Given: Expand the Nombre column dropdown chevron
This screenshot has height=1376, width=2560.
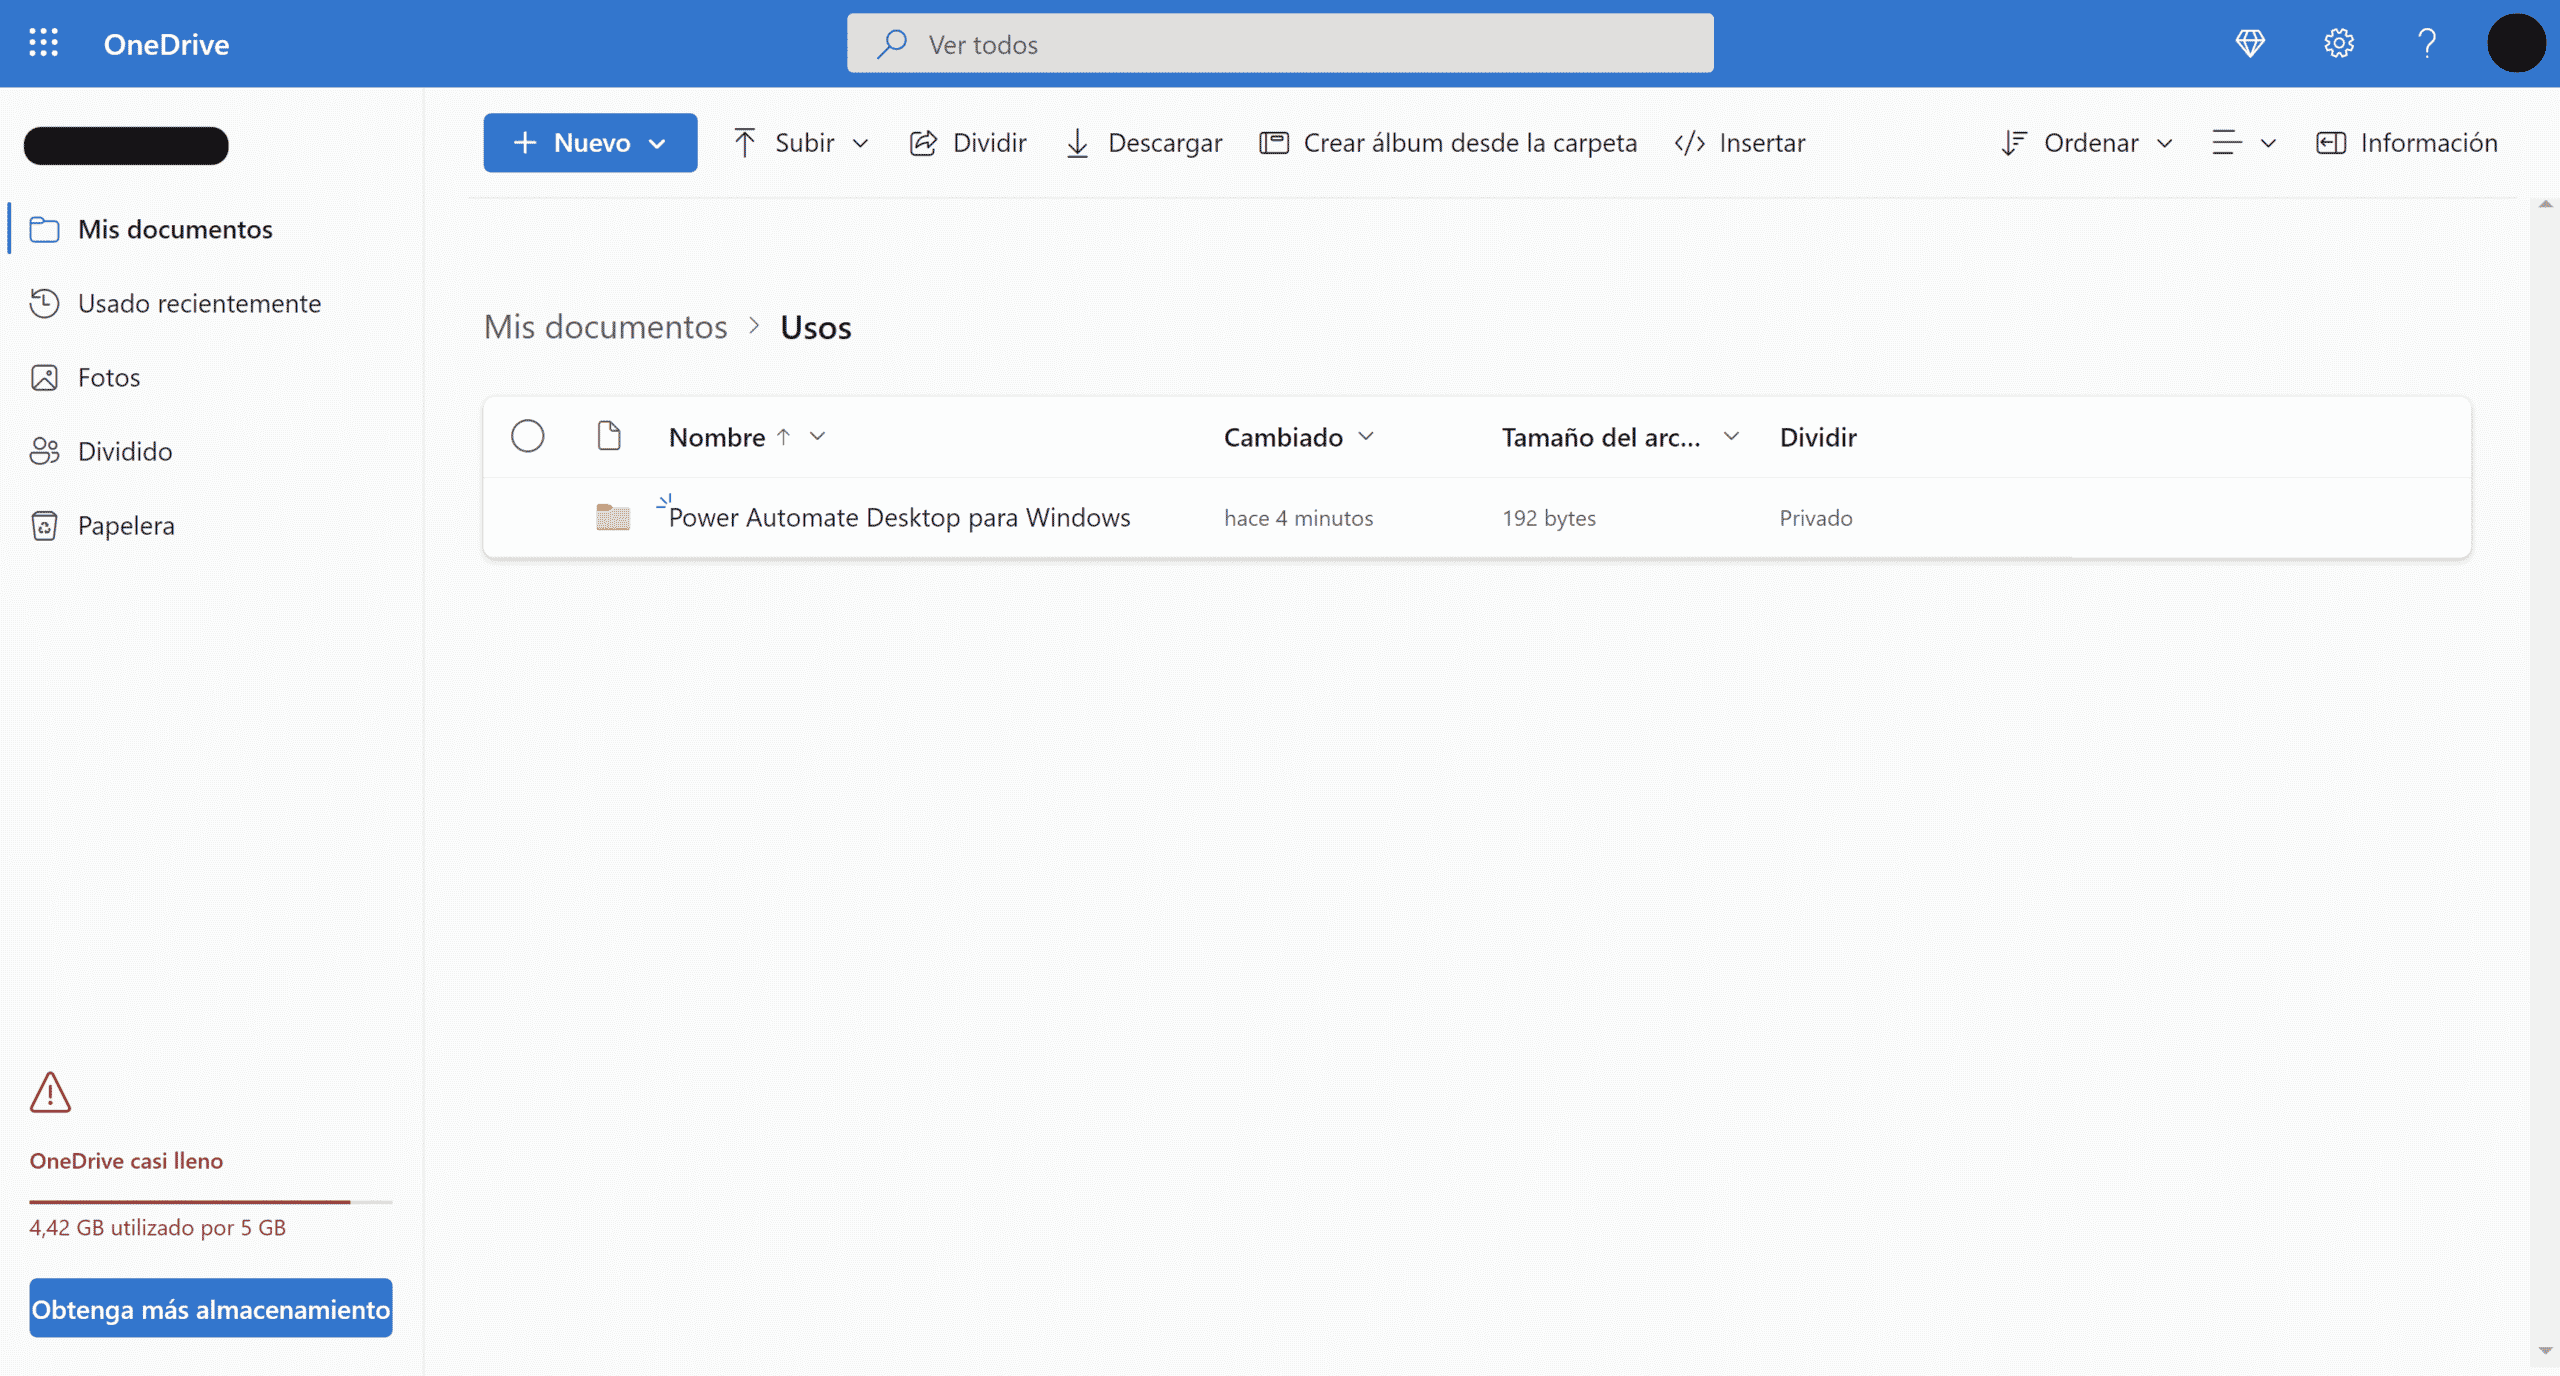Looking at the screenshot, I should (x=817, y=436).
